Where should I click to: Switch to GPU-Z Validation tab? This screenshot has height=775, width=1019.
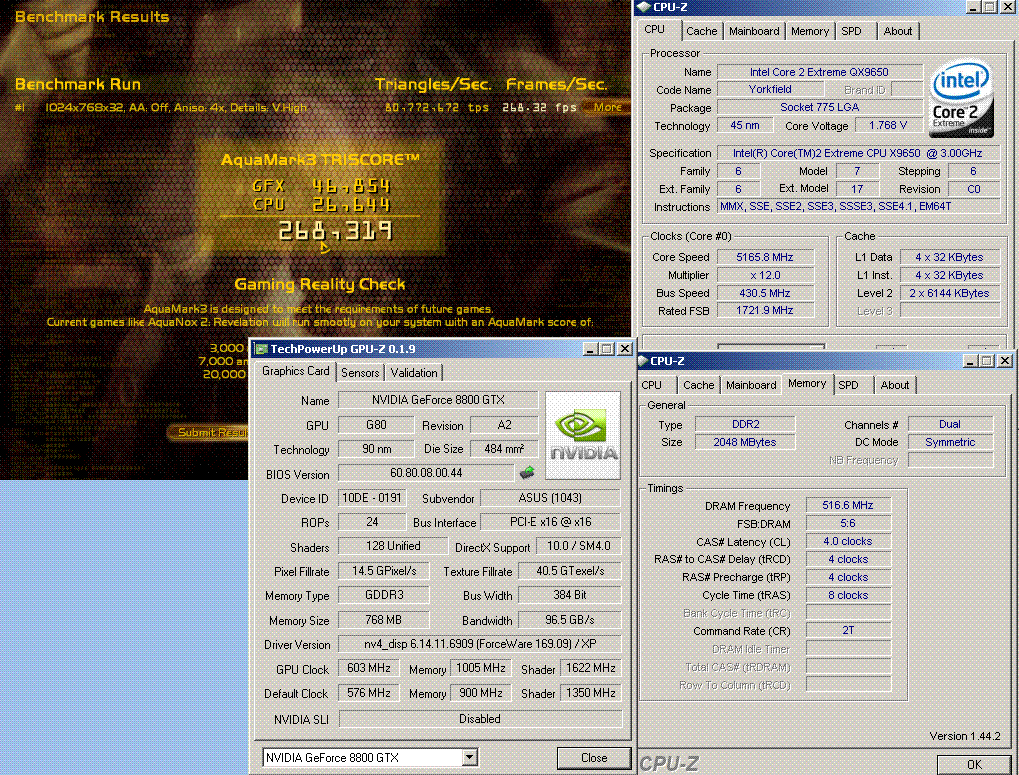tap(414, 373)
